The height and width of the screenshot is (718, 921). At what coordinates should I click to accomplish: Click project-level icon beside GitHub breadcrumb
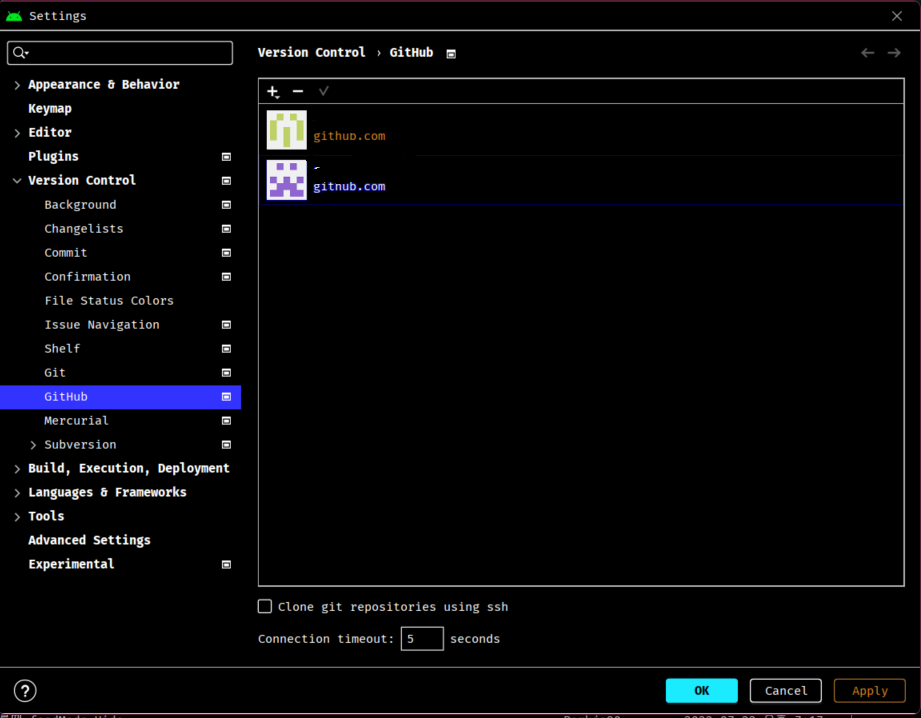tap(451, 54)
